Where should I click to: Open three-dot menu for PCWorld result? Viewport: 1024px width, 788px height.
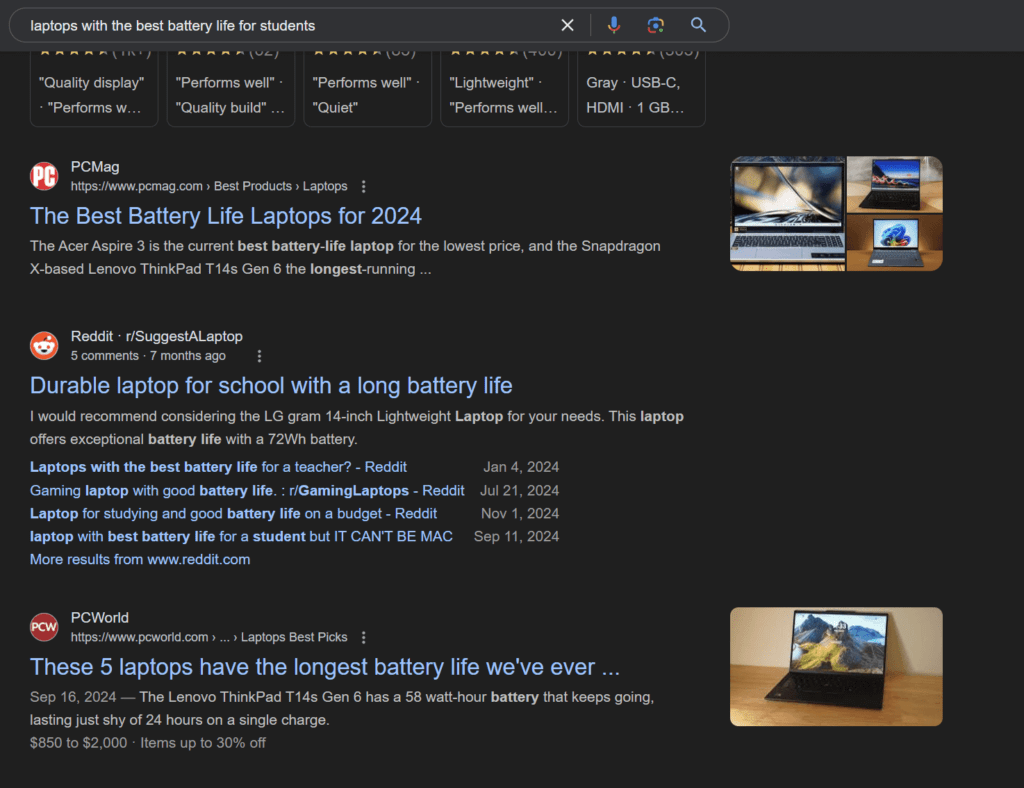(364, 637)
